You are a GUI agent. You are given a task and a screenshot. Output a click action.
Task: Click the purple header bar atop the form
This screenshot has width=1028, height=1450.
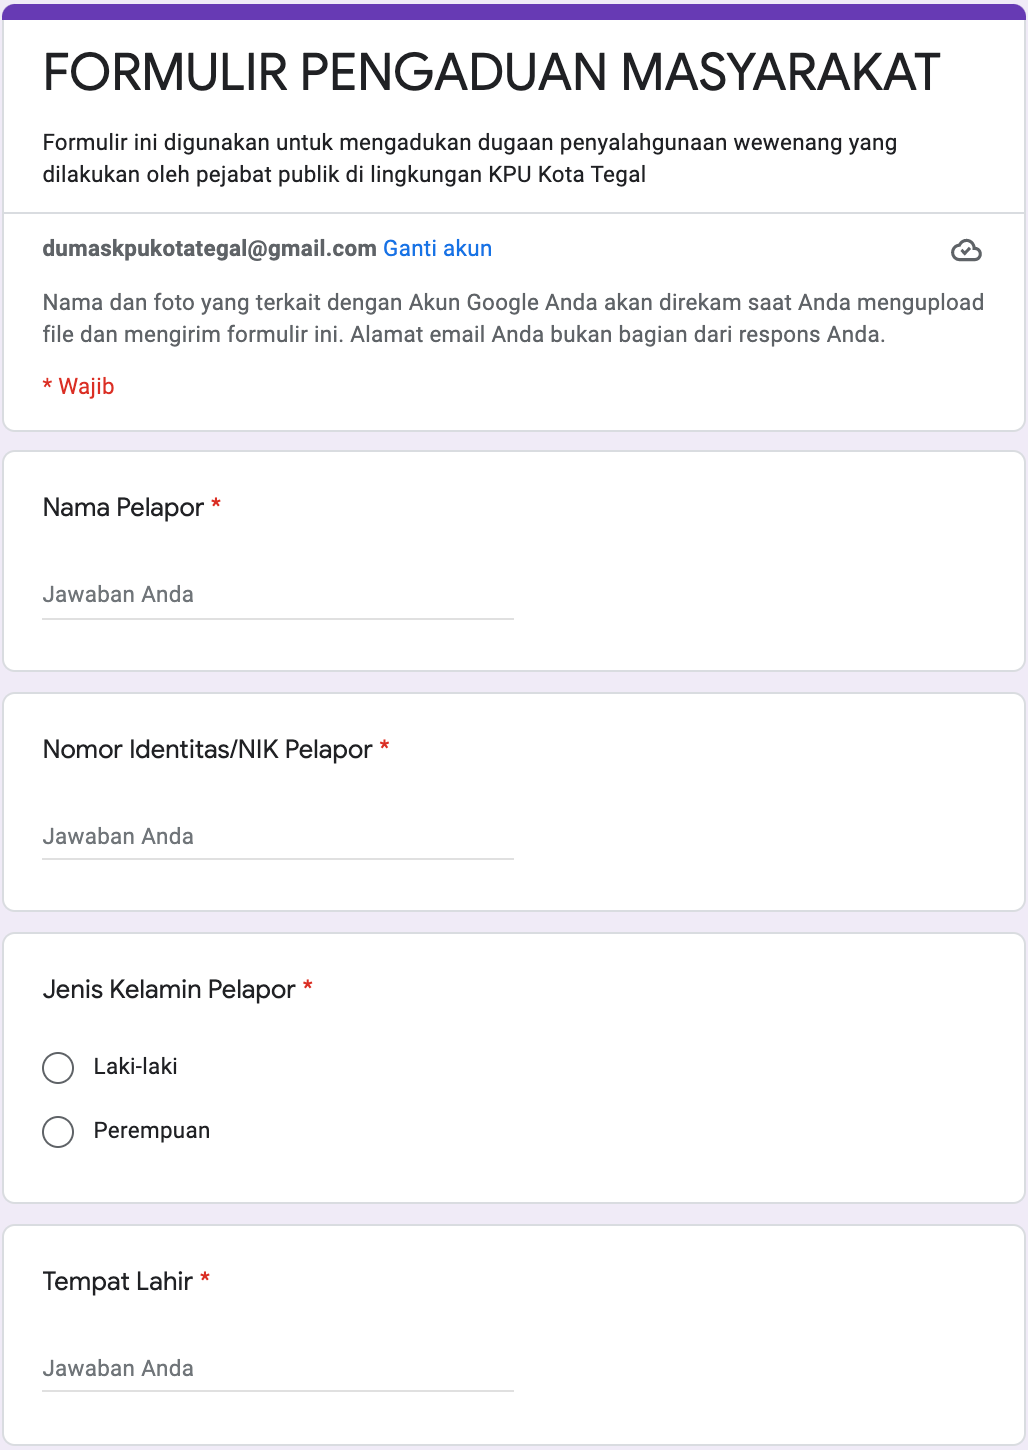click(514, 12)
